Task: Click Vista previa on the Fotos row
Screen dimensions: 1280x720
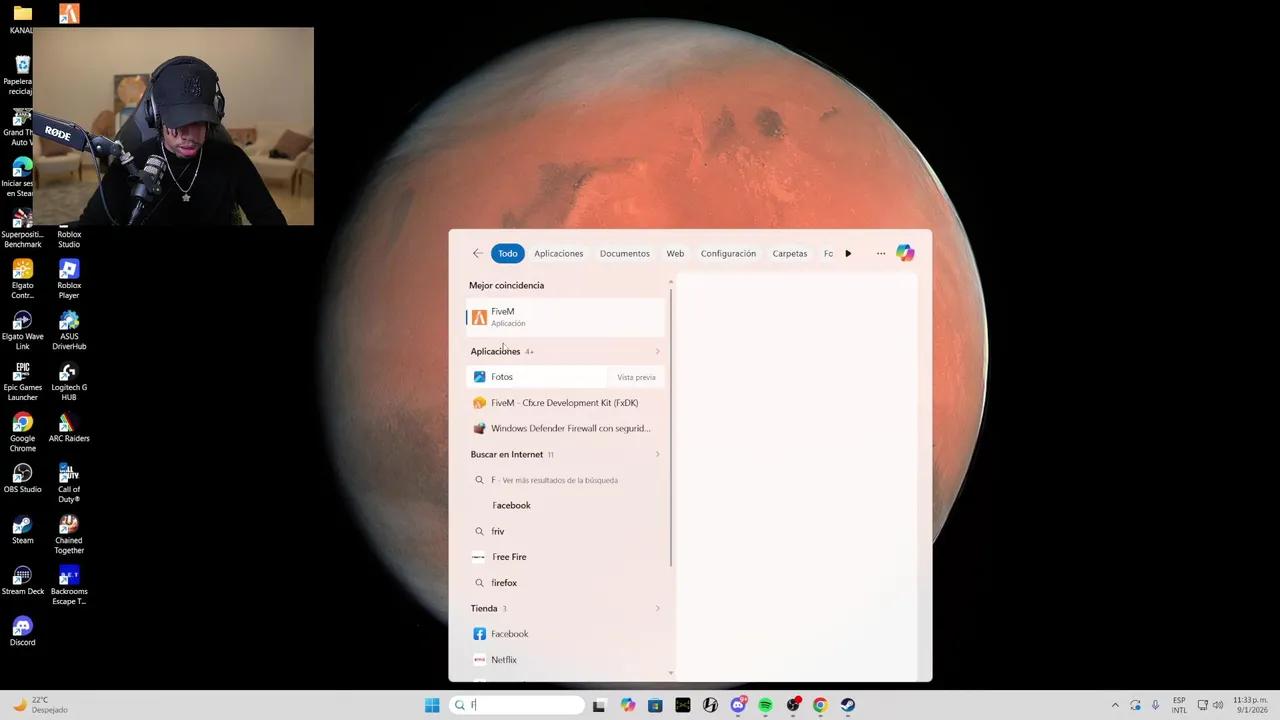Action: [x=636, y=377]
